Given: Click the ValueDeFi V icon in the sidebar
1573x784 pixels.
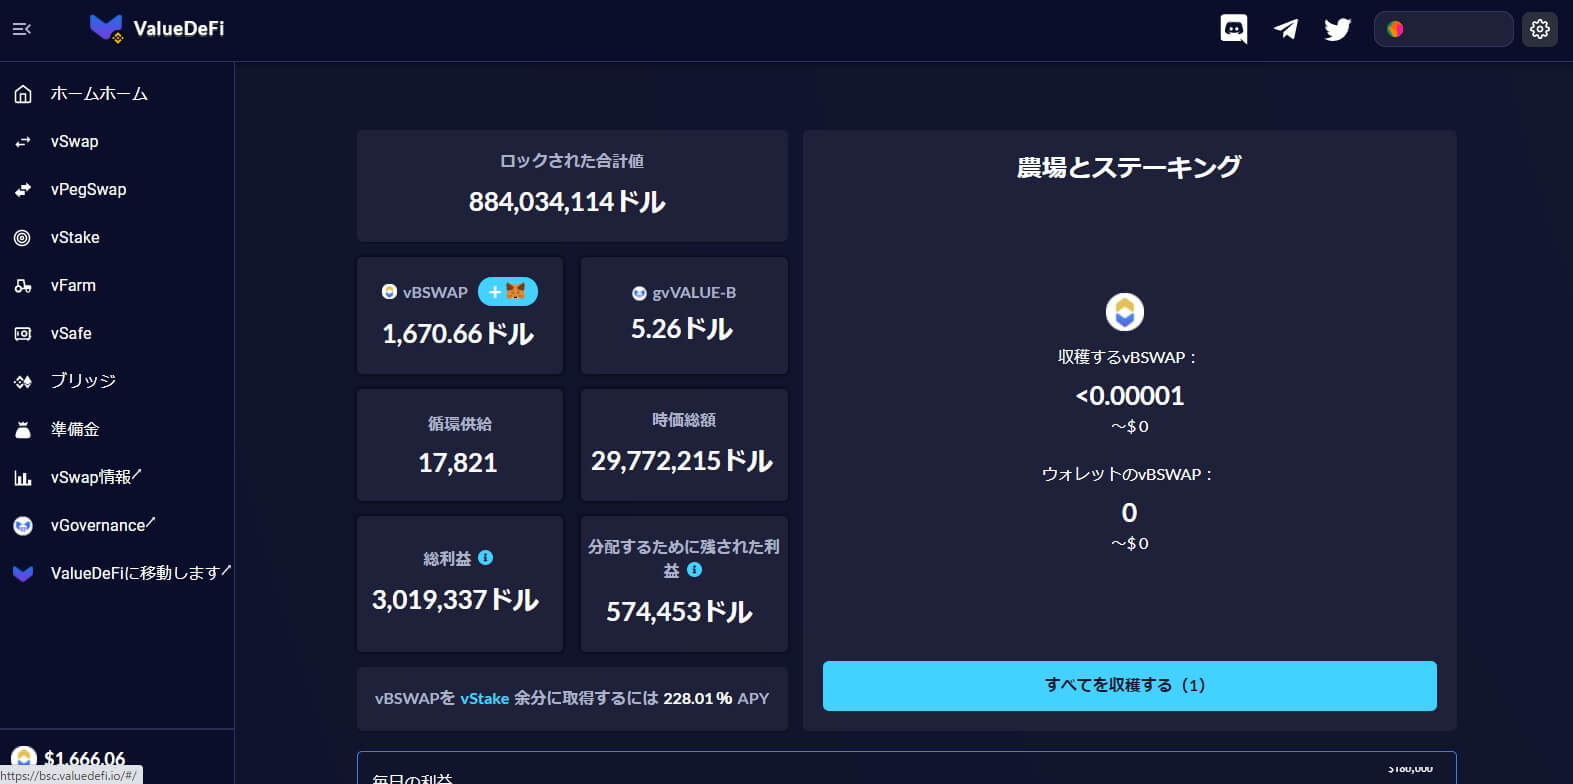Looking at the screenshot, I should coord(23,574).
